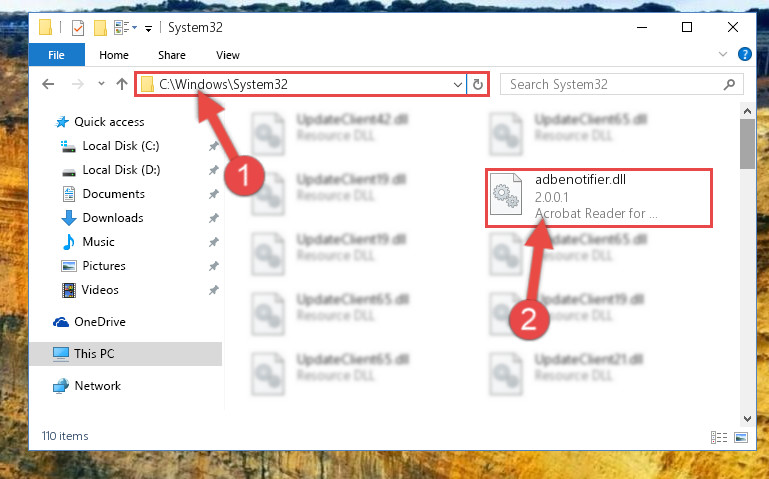Refresh the System32 folder view

coord(478,84)
